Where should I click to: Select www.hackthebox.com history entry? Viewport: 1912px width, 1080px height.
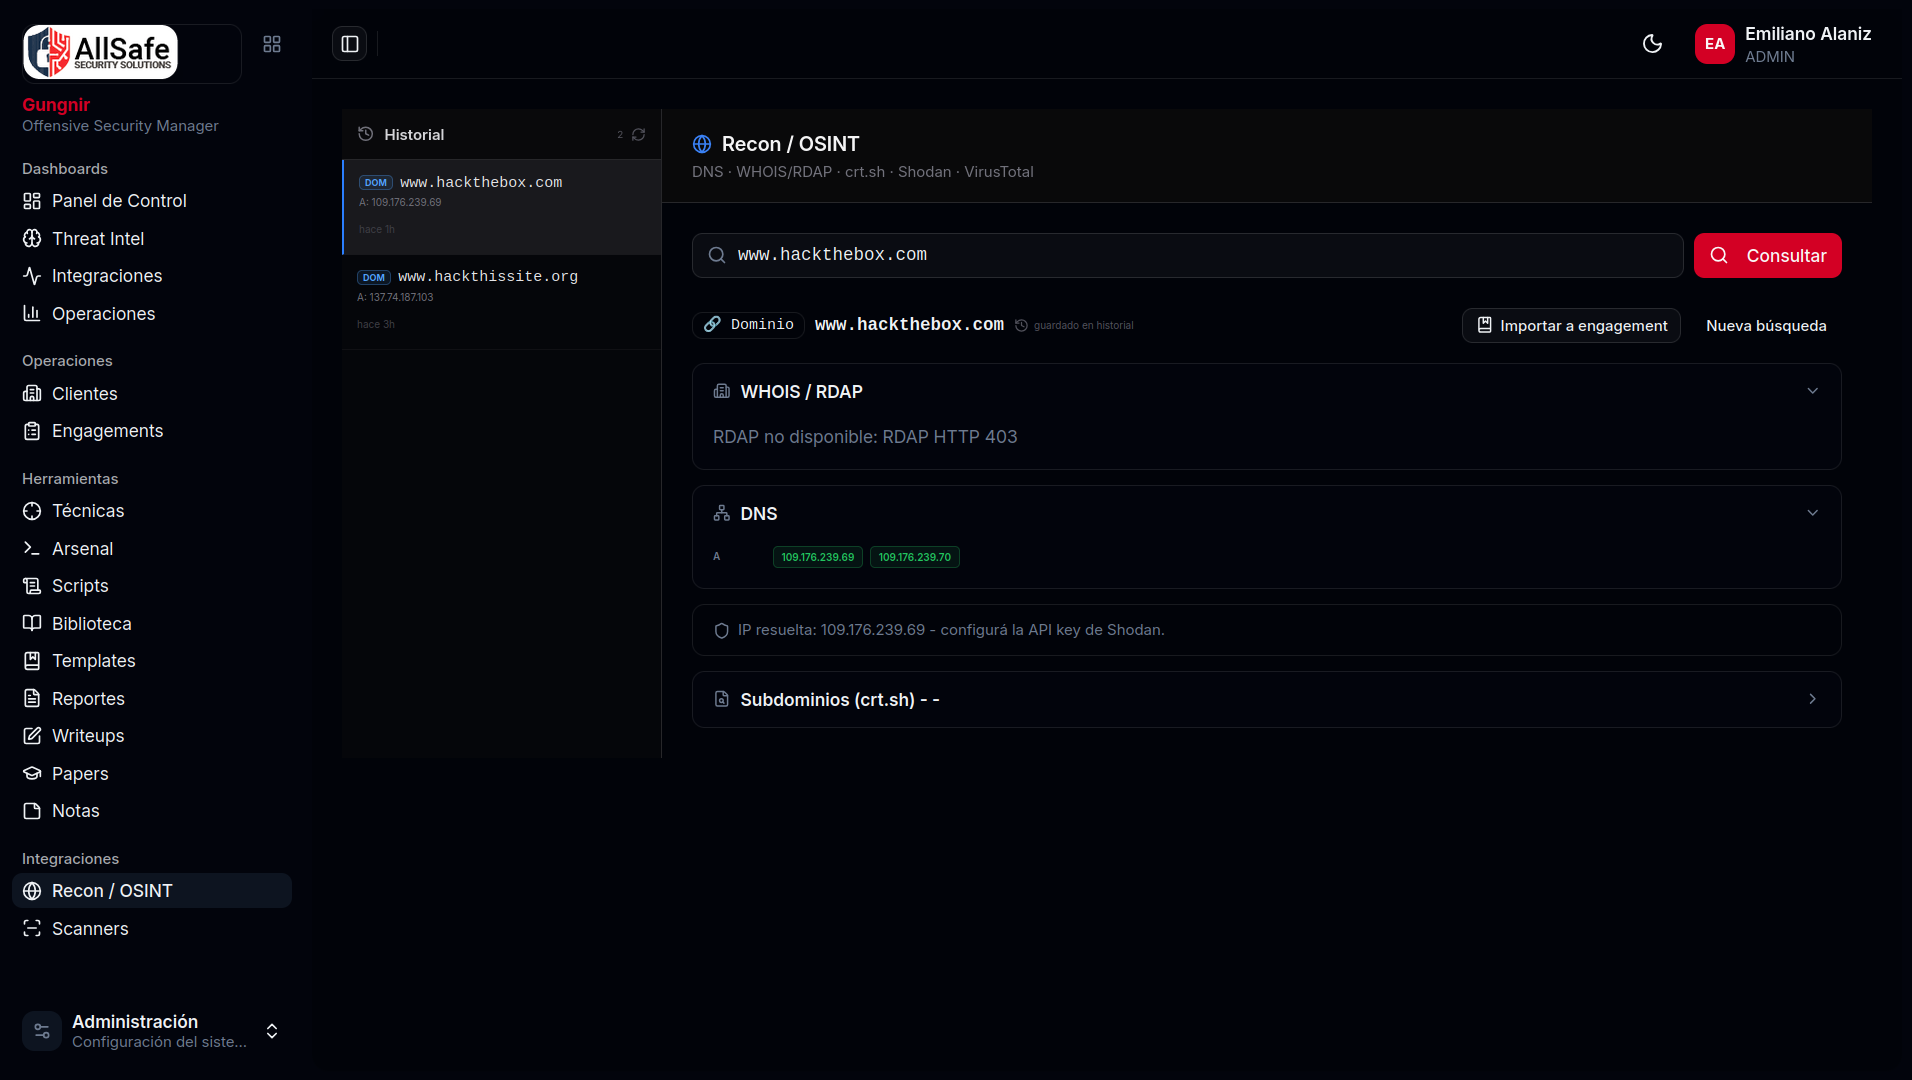pyautogui.click(x=502, y=207)
